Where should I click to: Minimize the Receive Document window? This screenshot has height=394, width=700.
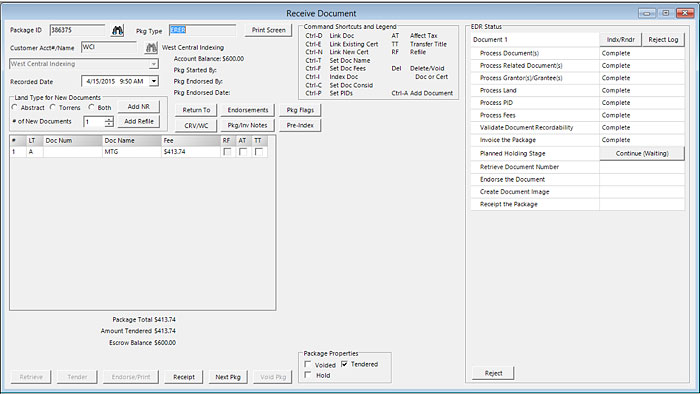(646, 13)
